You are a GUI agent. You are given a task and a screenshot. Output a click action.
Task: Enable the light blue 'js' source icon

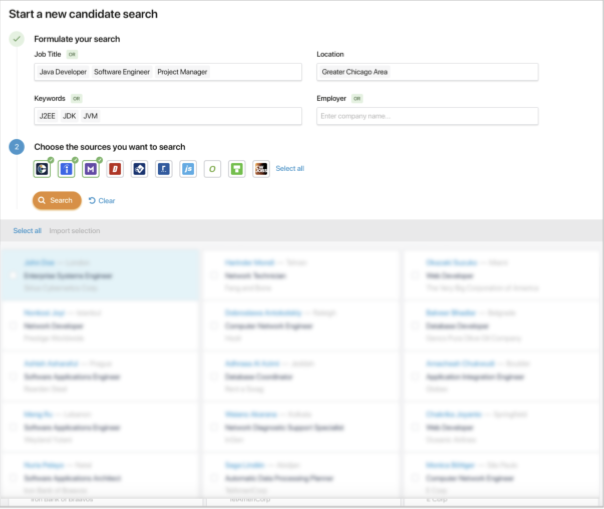point(188,169)
